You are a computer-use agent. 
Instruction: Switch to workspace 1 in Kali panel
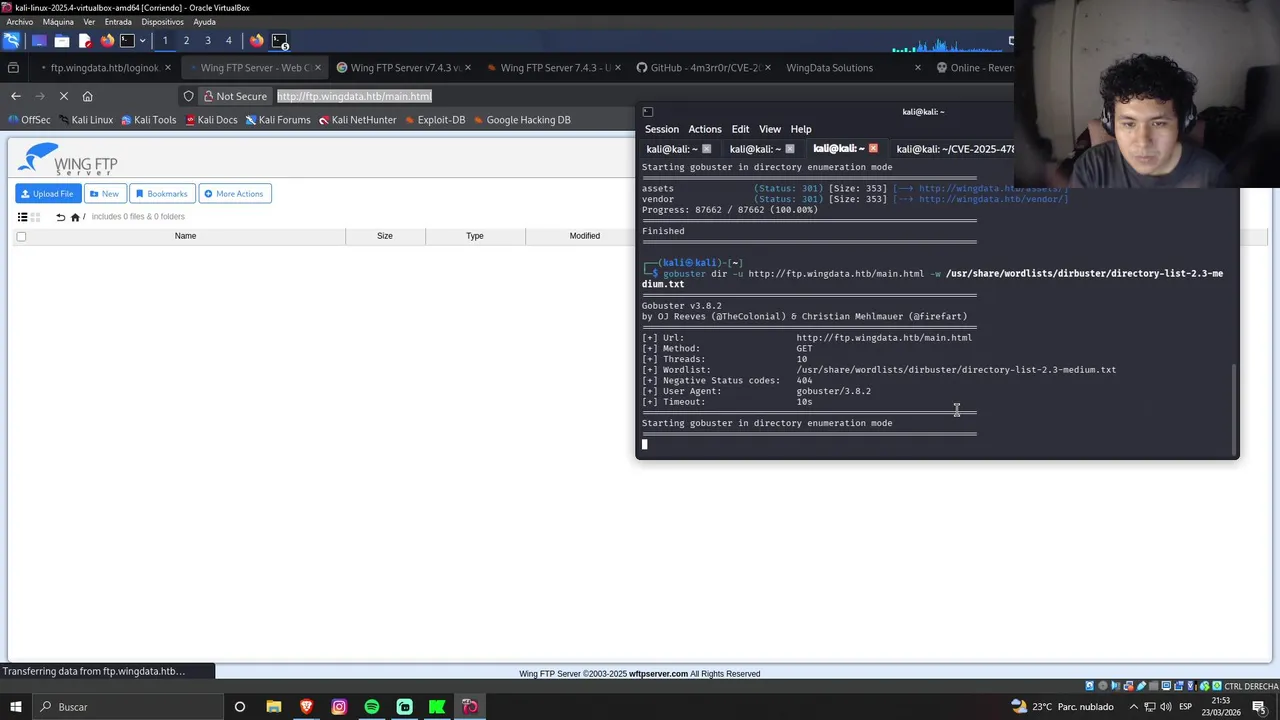165,41
